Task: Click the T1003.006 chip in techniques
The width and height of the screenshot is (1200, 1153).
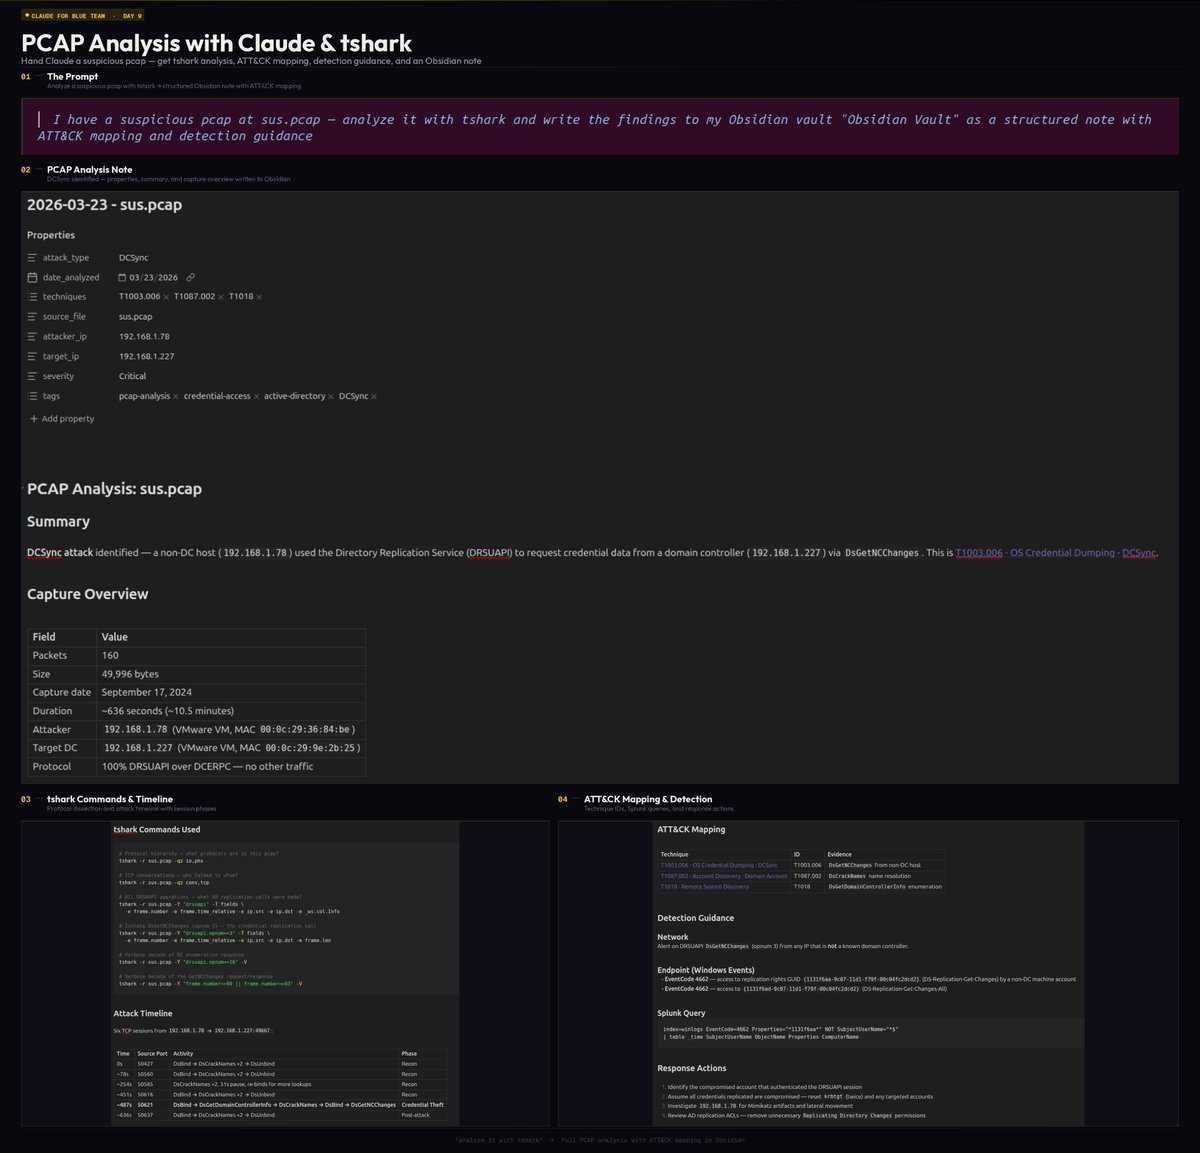Action: [139, 297]
